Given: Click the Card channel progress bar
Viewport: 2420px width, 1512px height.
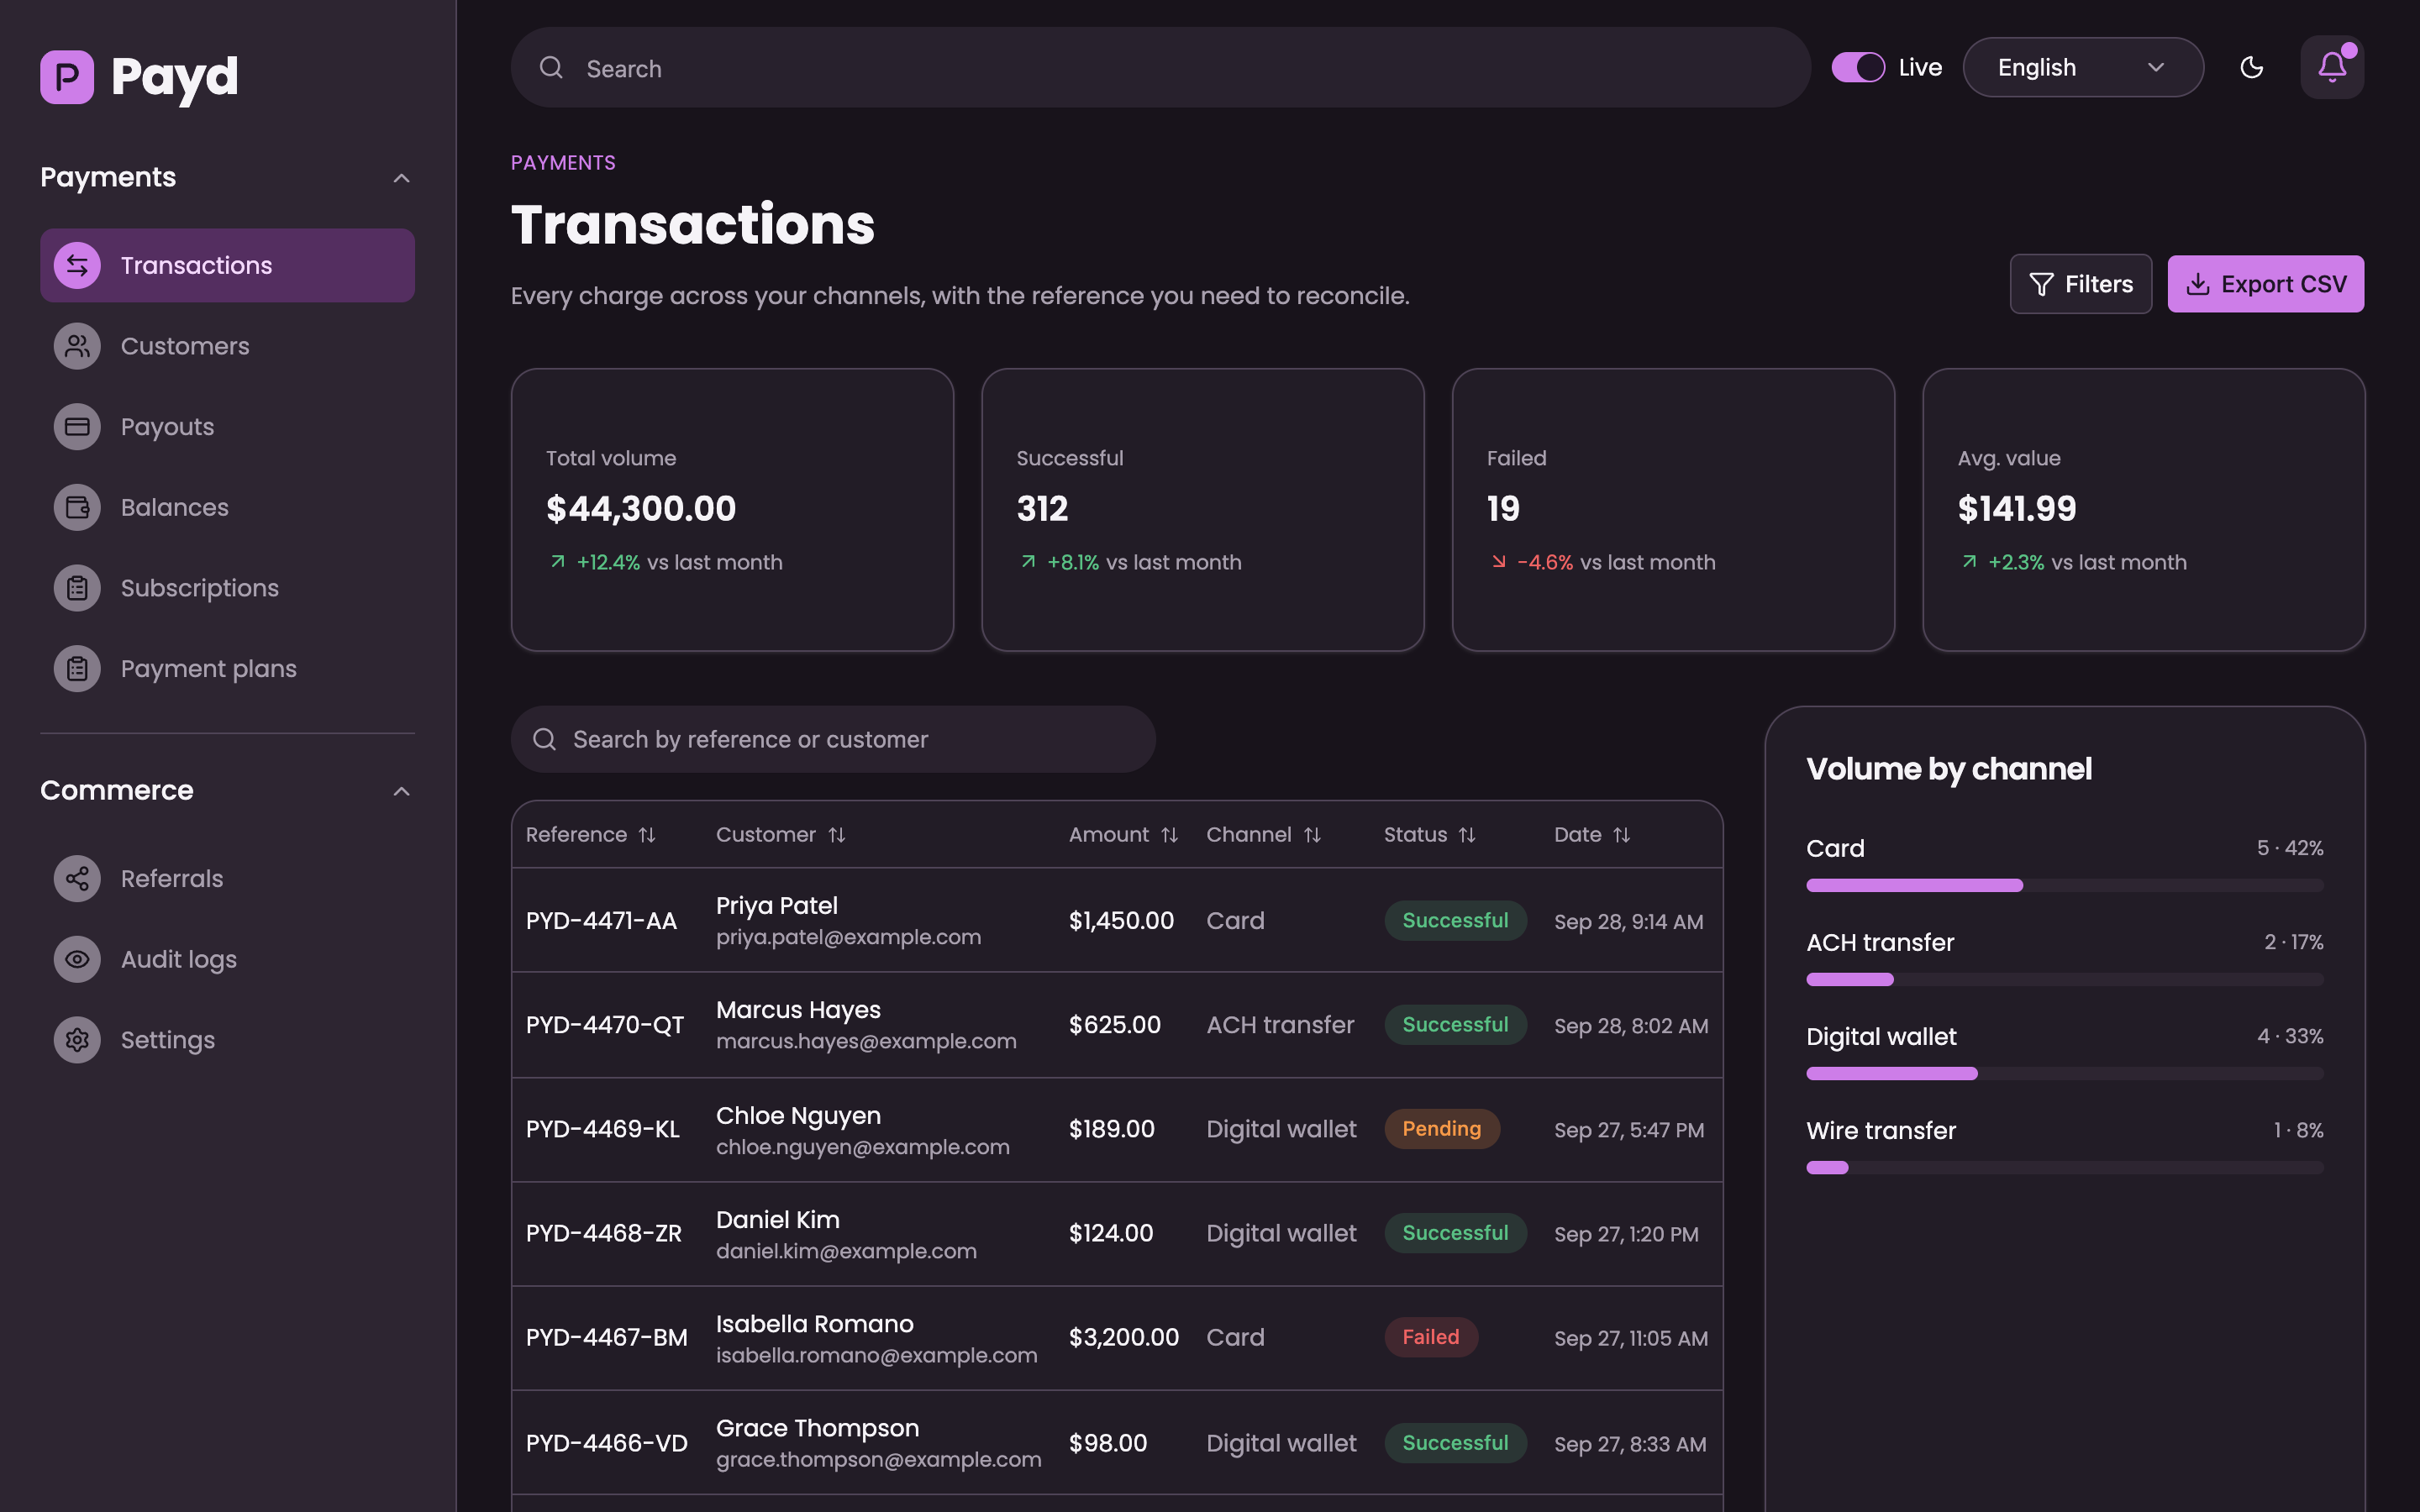Looking at the screenshot, I should (x=2064, y=885).
